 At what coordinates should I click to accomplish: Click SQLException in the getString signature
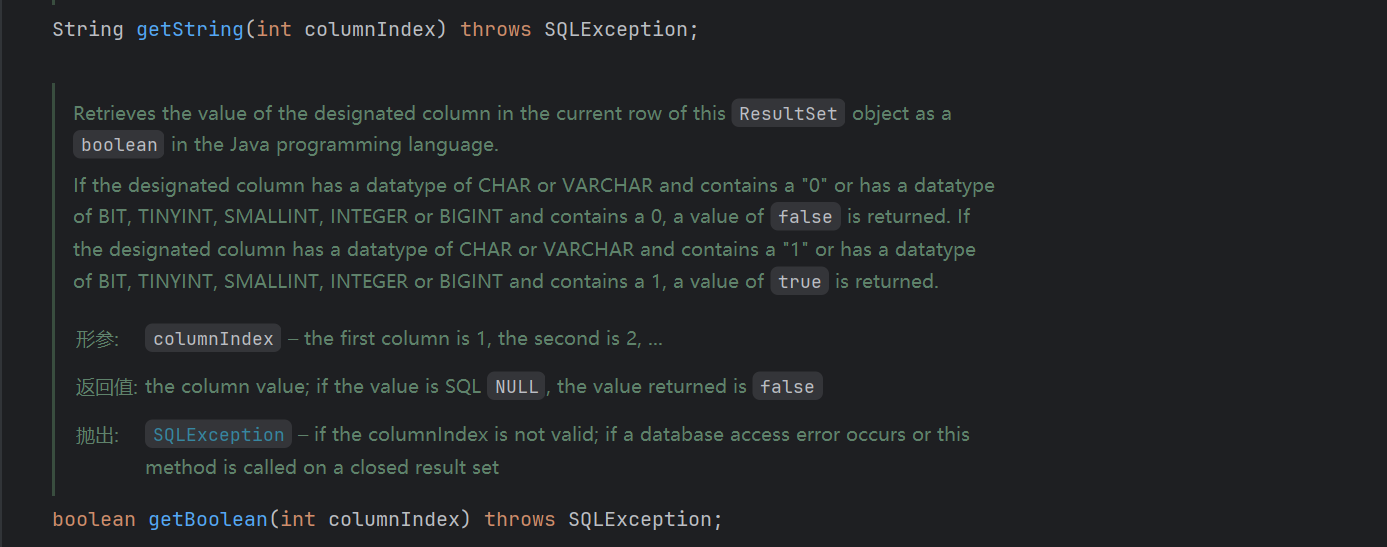616,29
